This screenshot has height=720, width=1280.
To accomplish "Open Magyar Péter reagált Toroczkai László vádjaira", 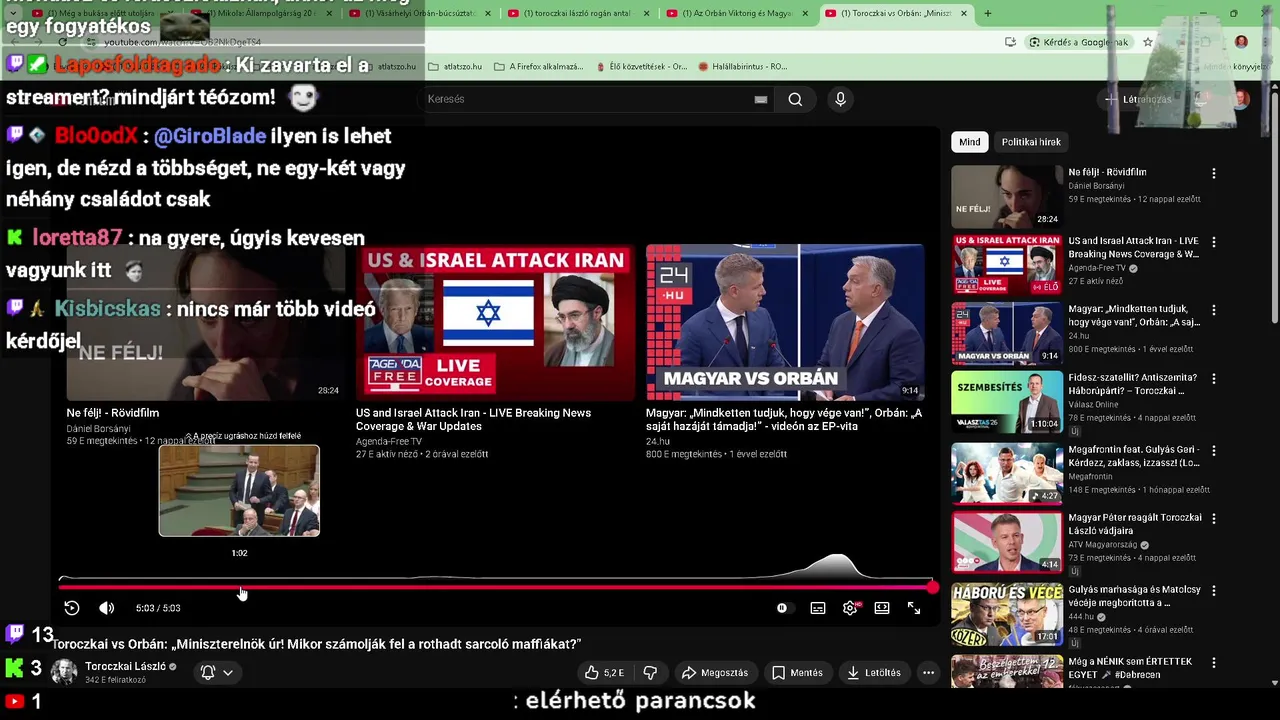I will [1134, 524].
